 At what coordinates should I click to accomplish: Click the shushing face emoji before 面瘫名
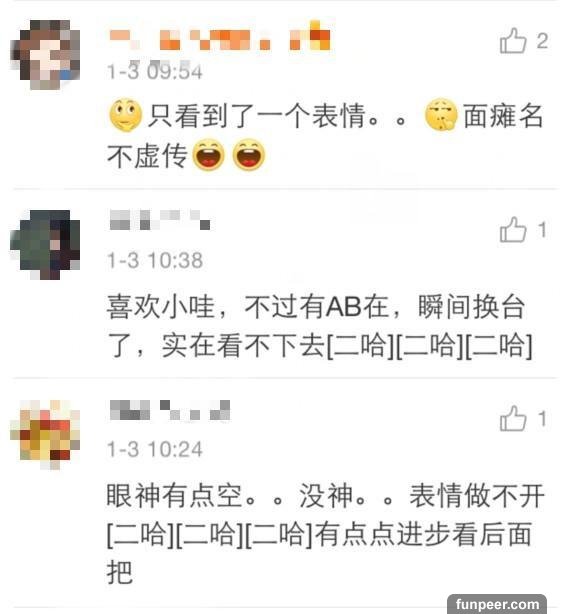click(441, 114)
